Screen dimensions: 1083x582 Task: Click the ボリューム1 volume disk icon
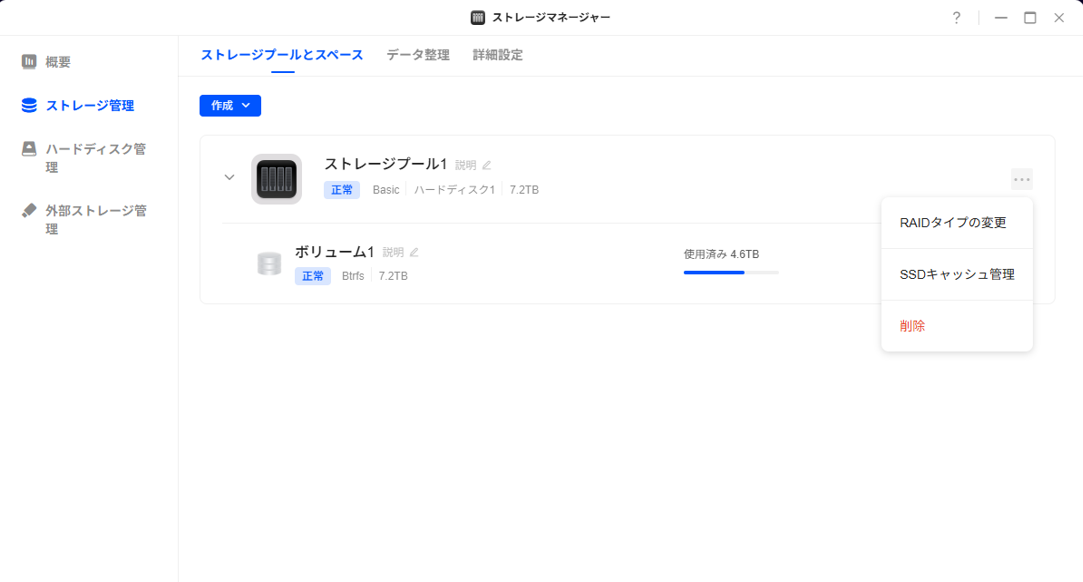[269, 263]
